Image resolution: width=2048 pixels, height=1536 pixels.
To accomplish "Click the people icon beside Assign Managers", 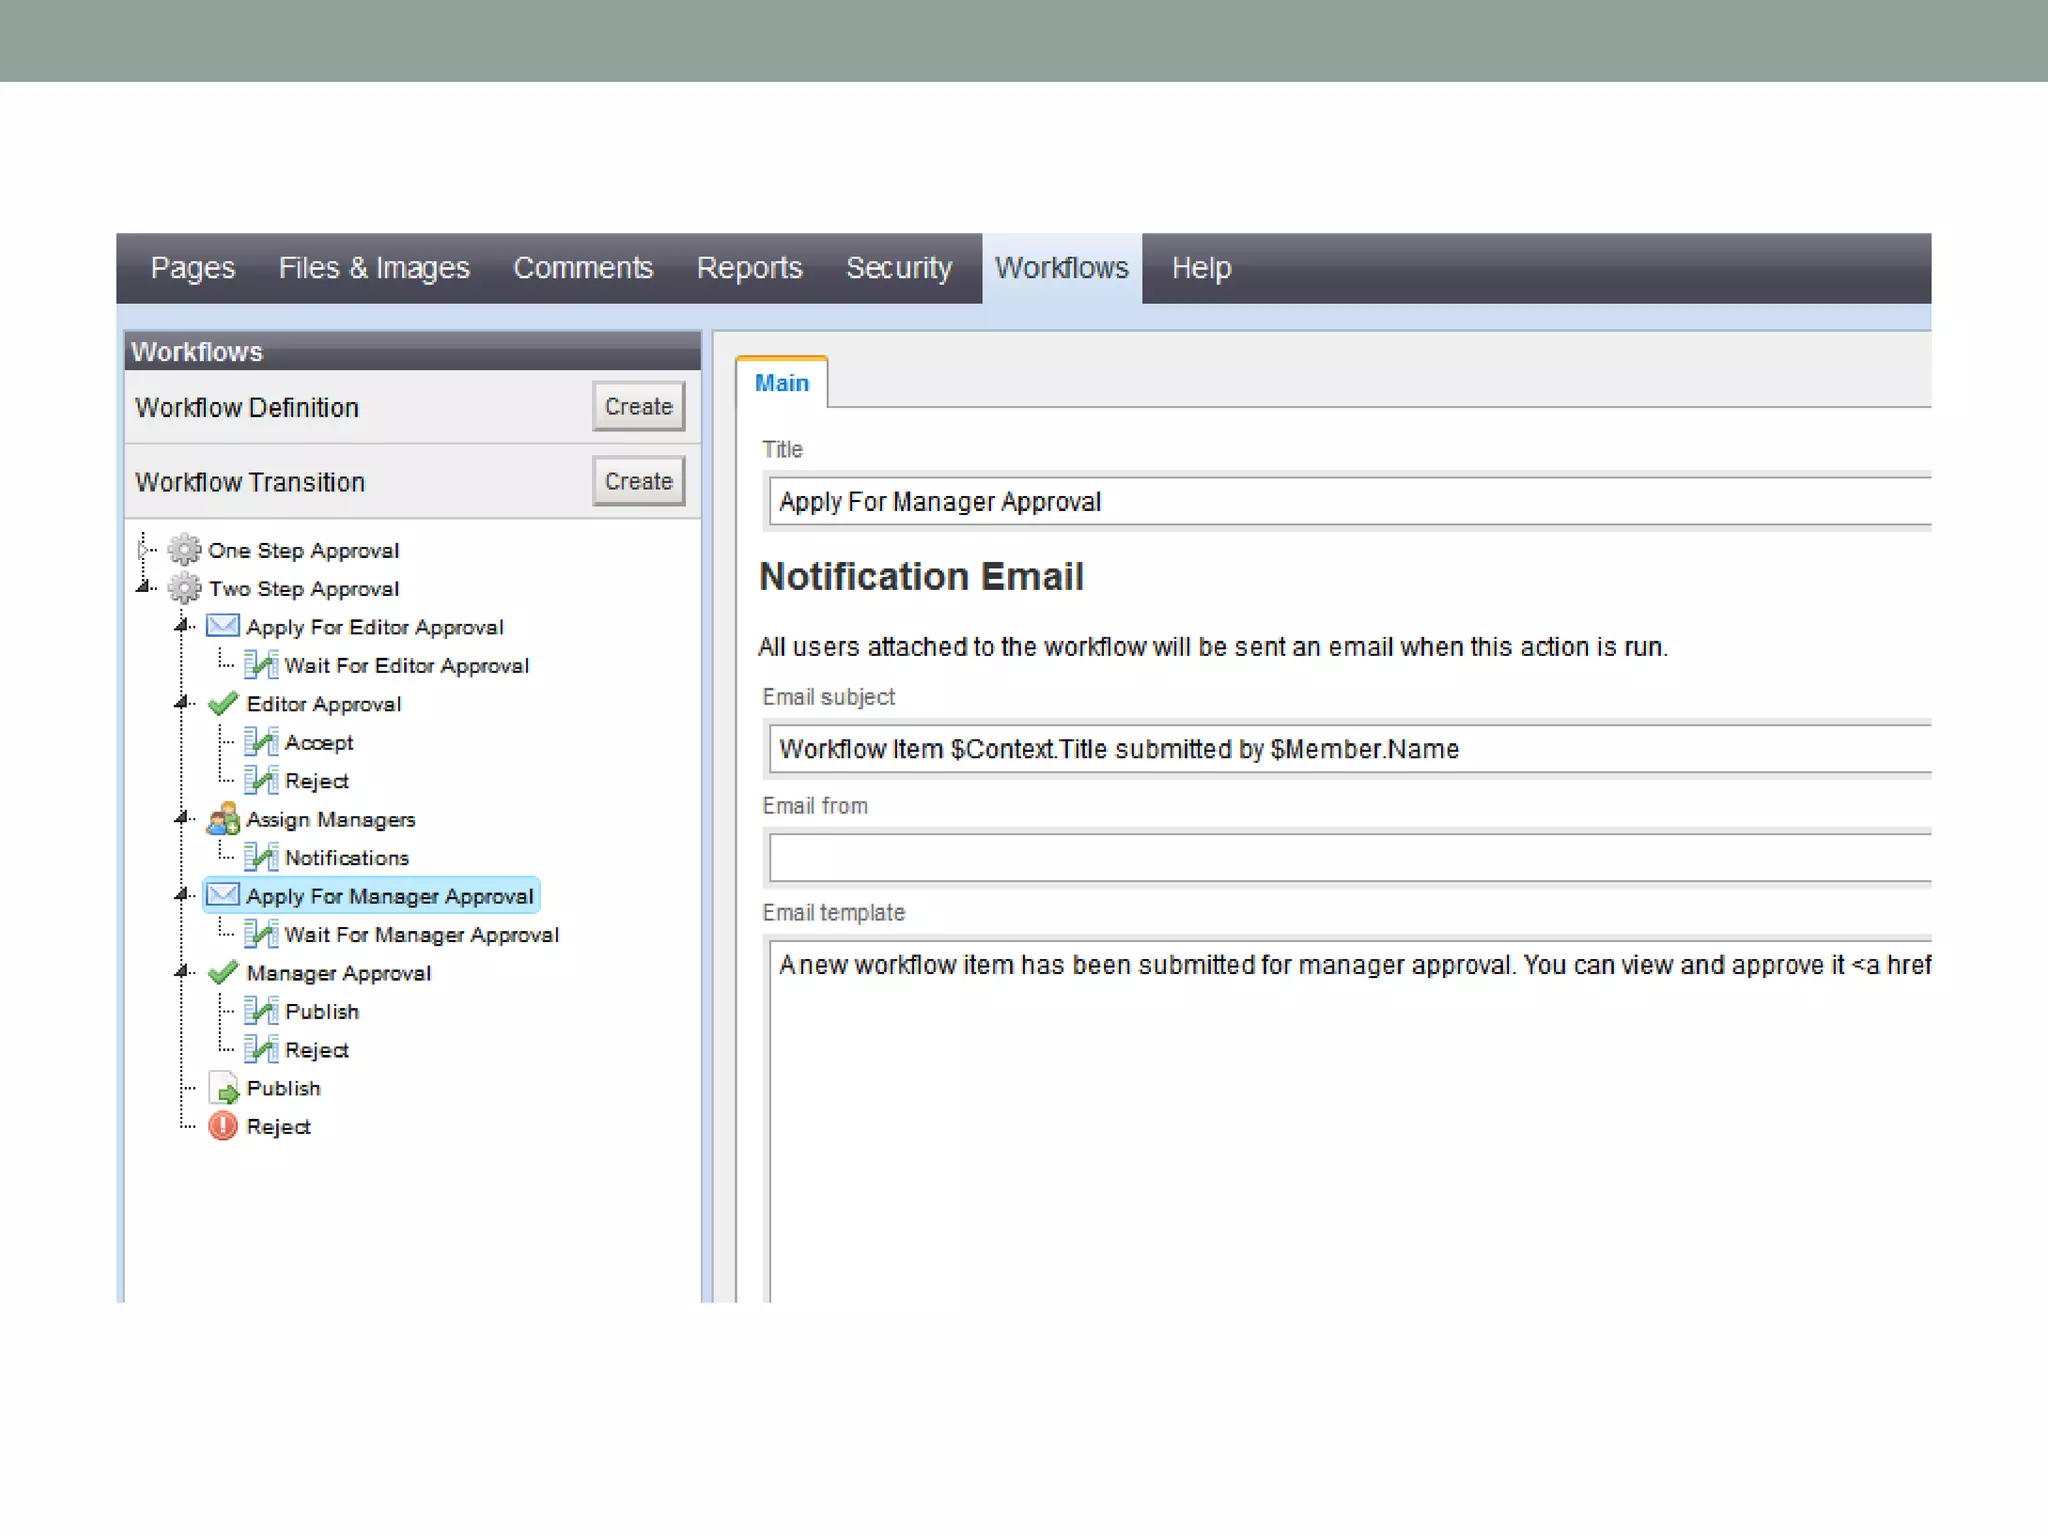I will [x=222, y=819].
